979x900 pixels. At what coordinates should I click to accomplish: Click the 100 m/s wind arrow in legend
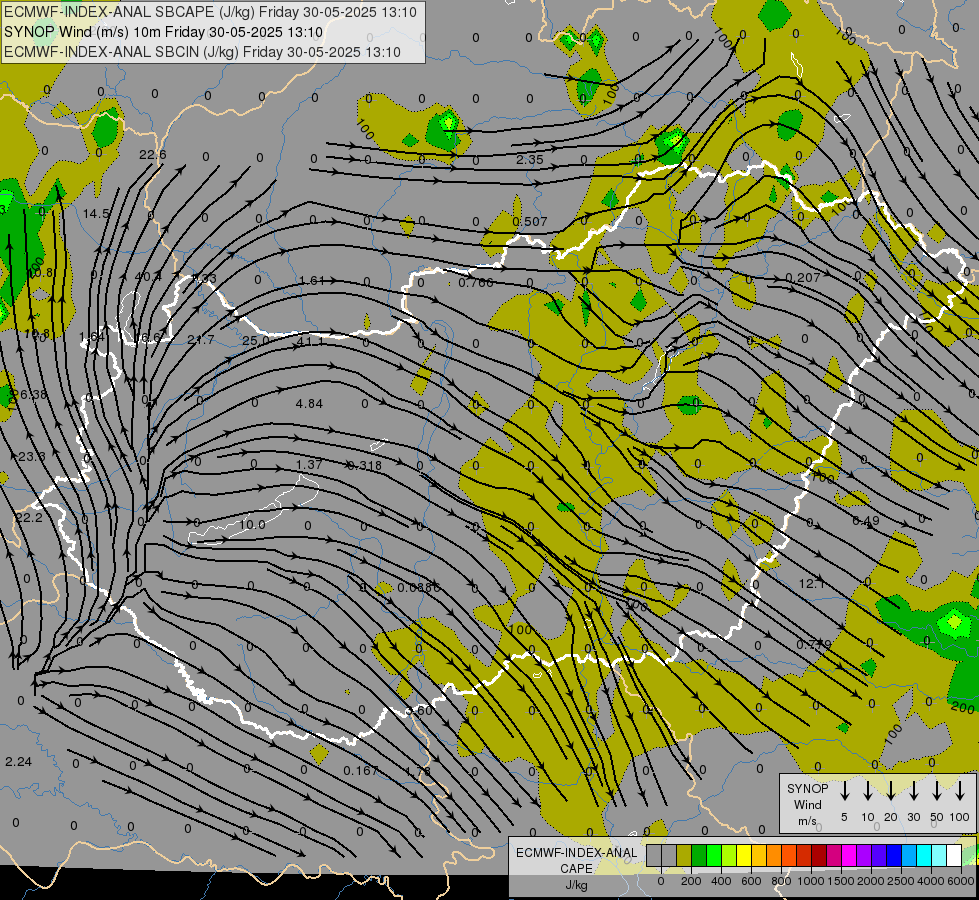tap(960, 791)
